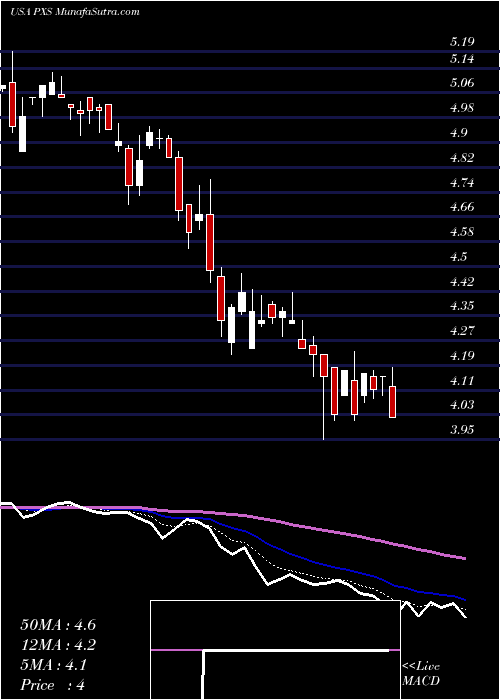
Task: Click the USA PXS MunafaSutra.com title text
Action: [75, 12]
